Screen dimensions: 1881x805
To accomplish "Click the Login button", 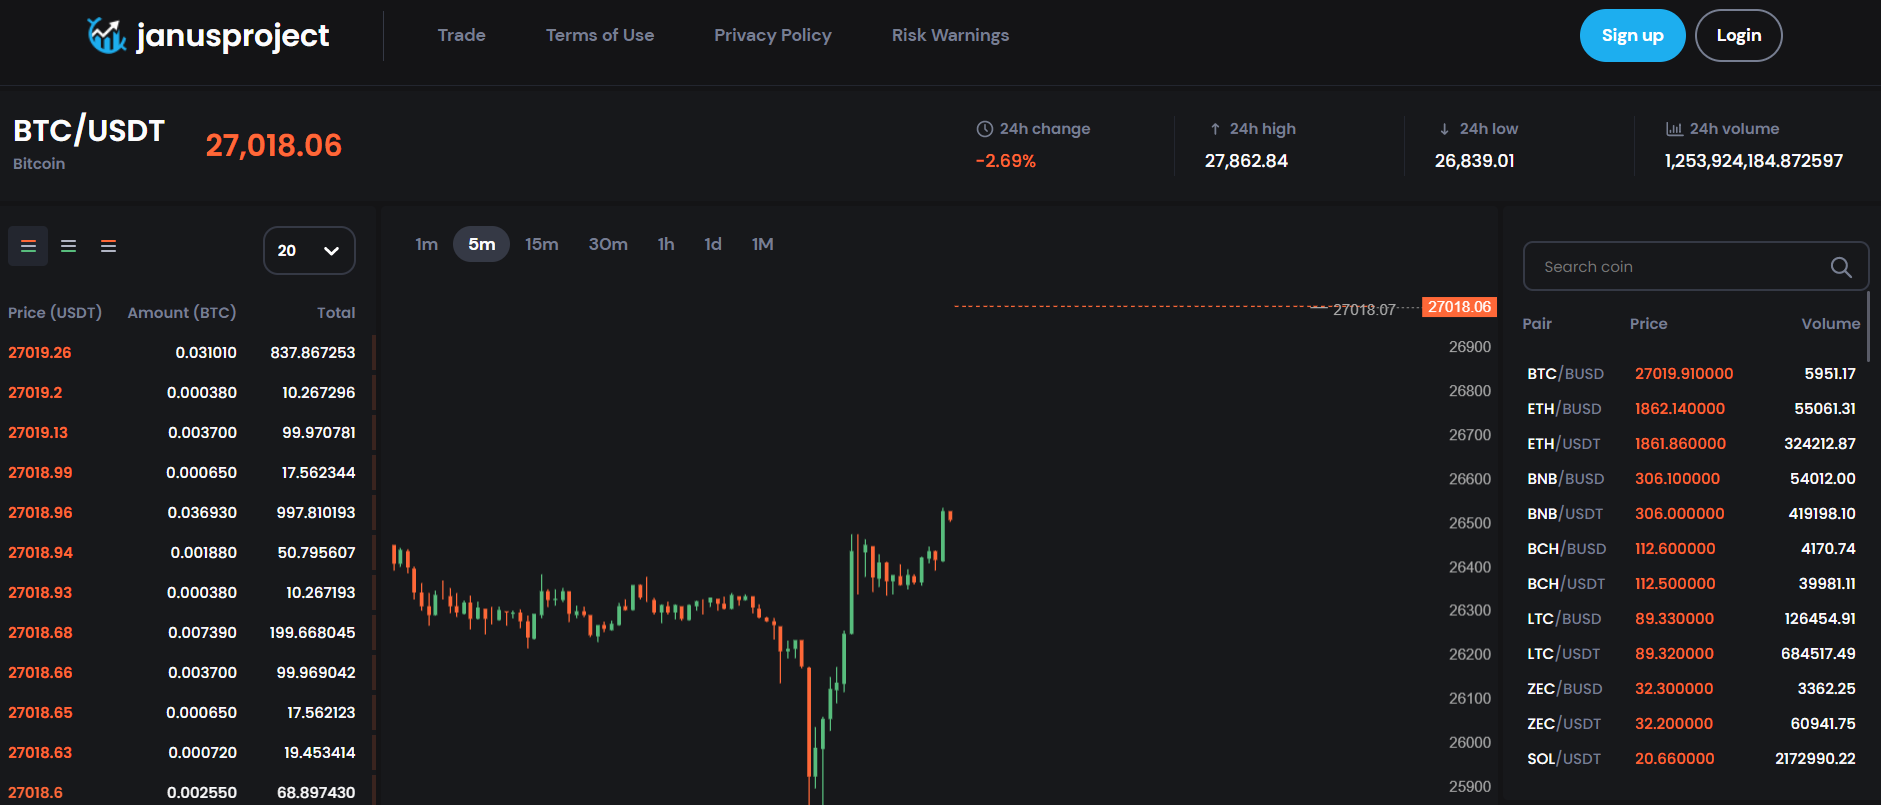I will click(1738, 35).
